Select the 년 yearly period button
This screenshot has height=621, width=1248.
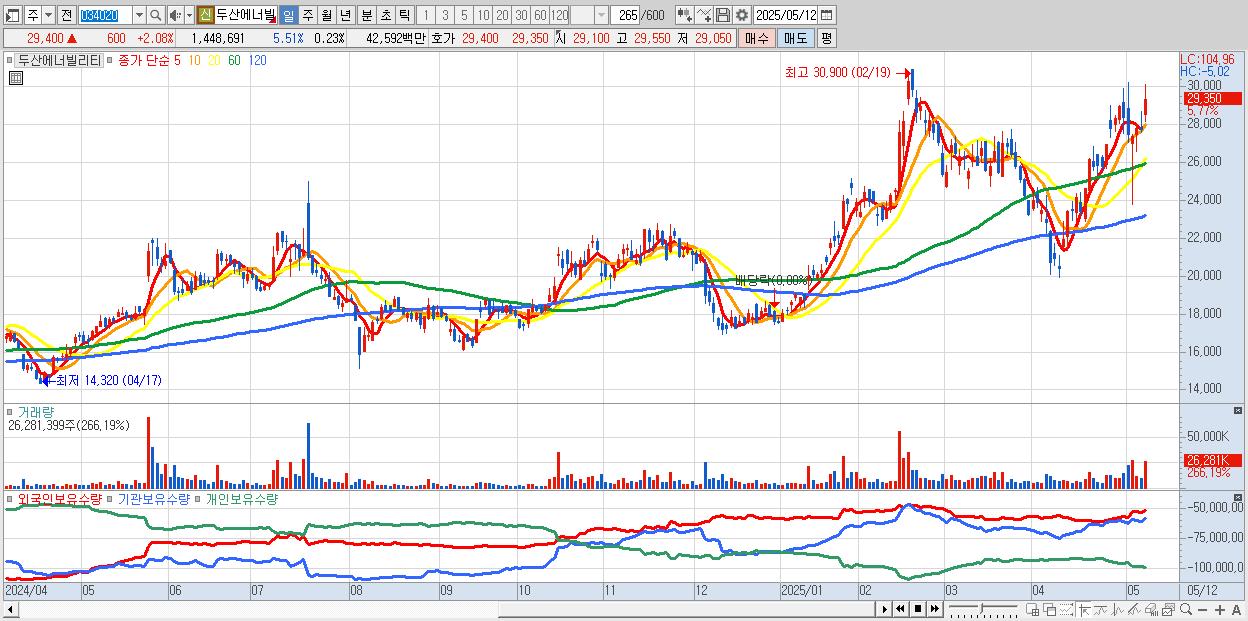click(x=346, y=16)
